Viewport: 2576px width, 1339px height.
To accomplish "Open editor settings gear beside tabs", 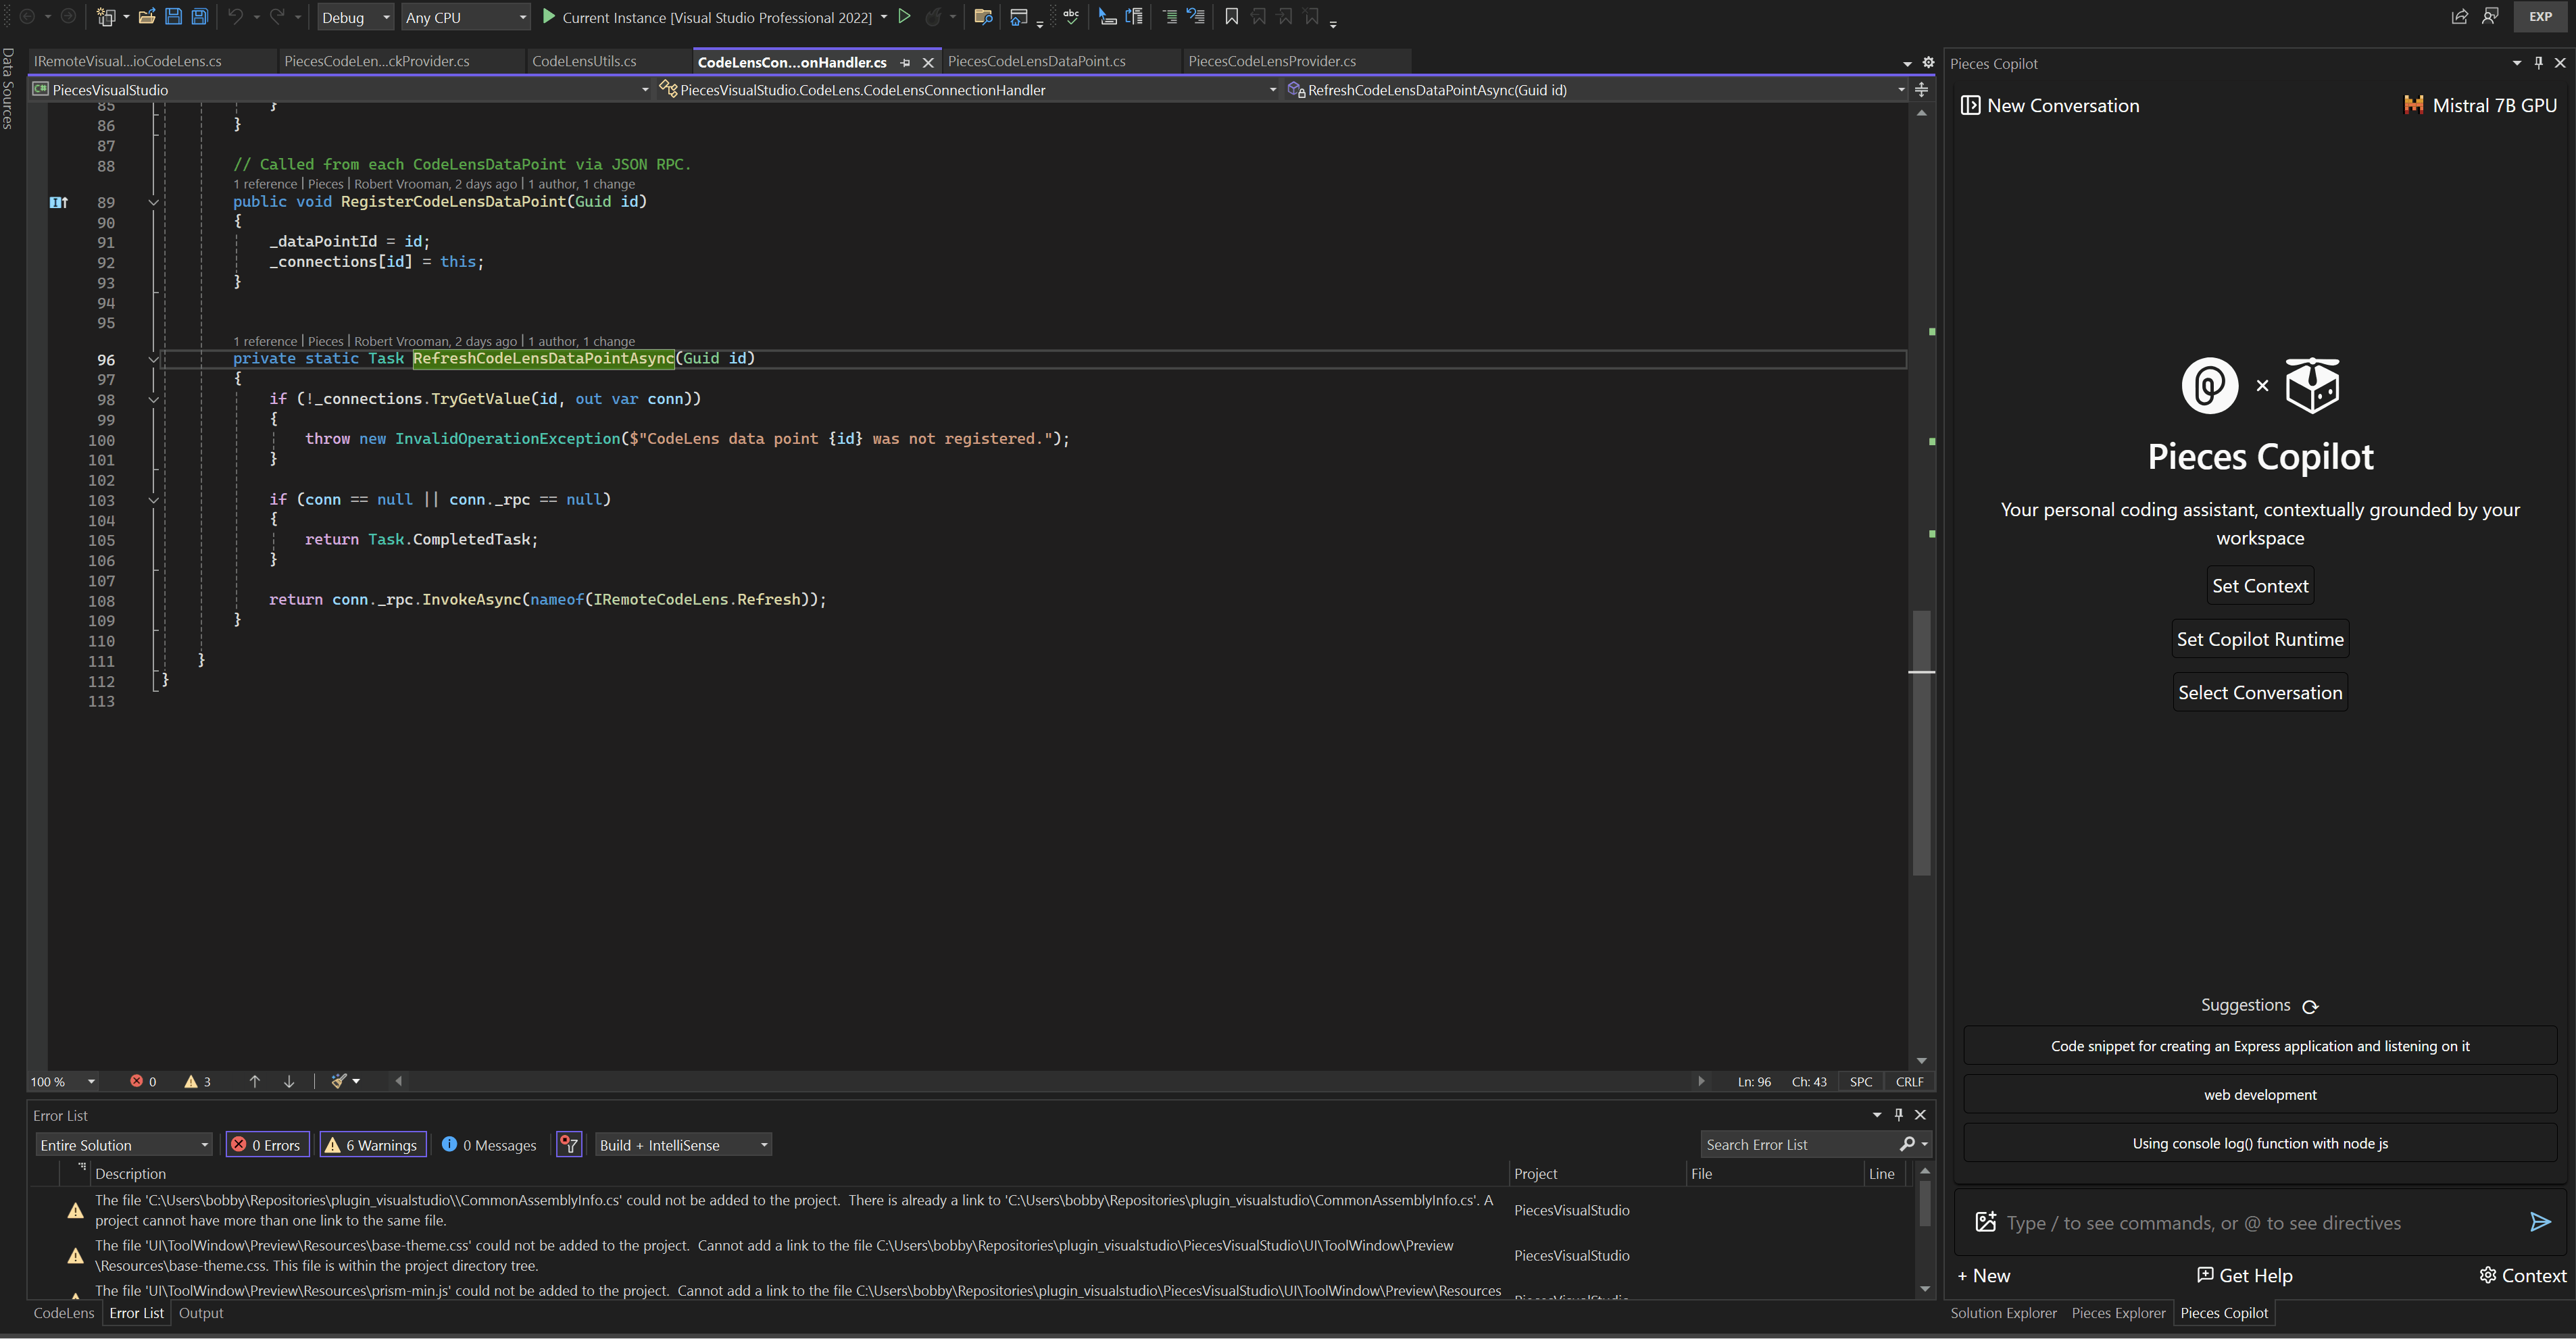I will pyautogui.click(x=1929, y=62).
